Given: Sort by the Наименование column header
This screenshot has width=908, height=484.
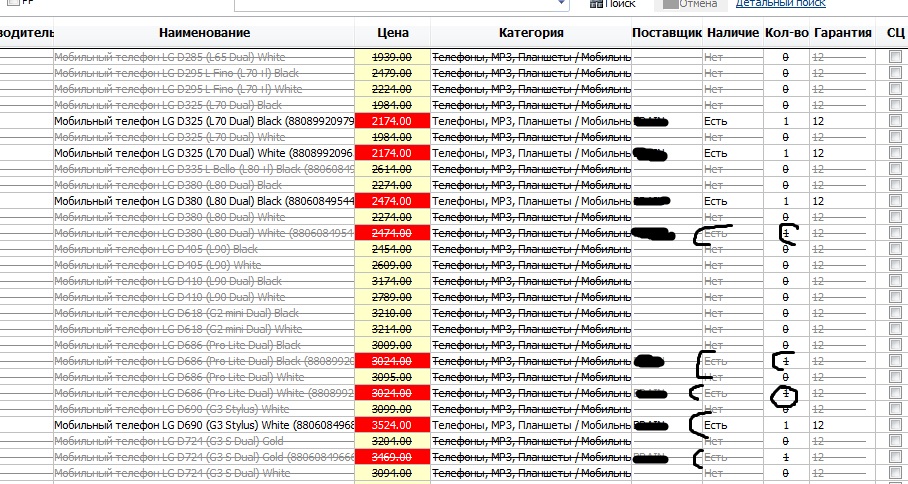Looking at the screenshot, I should (x=204, y=33).
